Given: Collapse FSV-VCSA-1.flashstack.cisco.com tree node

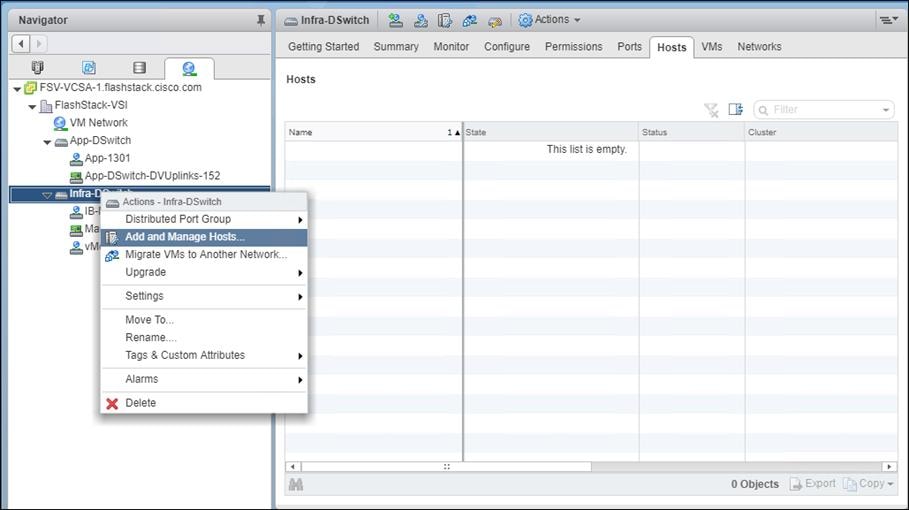Looking at the screenshot, I should [17, 89].
